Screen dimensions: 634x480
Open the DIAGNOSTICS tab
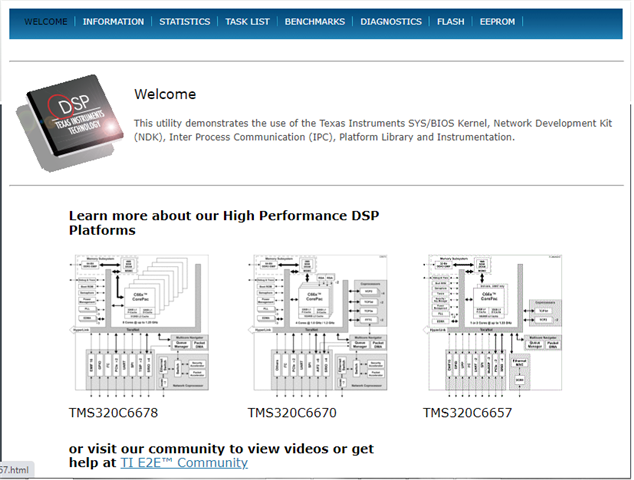[391, 22]
